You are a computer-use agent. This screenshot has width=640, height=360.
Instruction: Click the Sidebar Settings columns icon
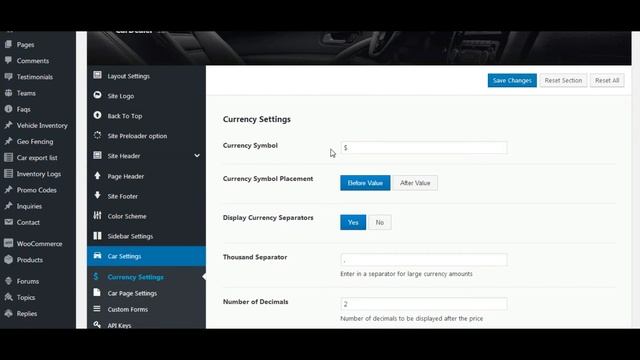coord(97,236)
